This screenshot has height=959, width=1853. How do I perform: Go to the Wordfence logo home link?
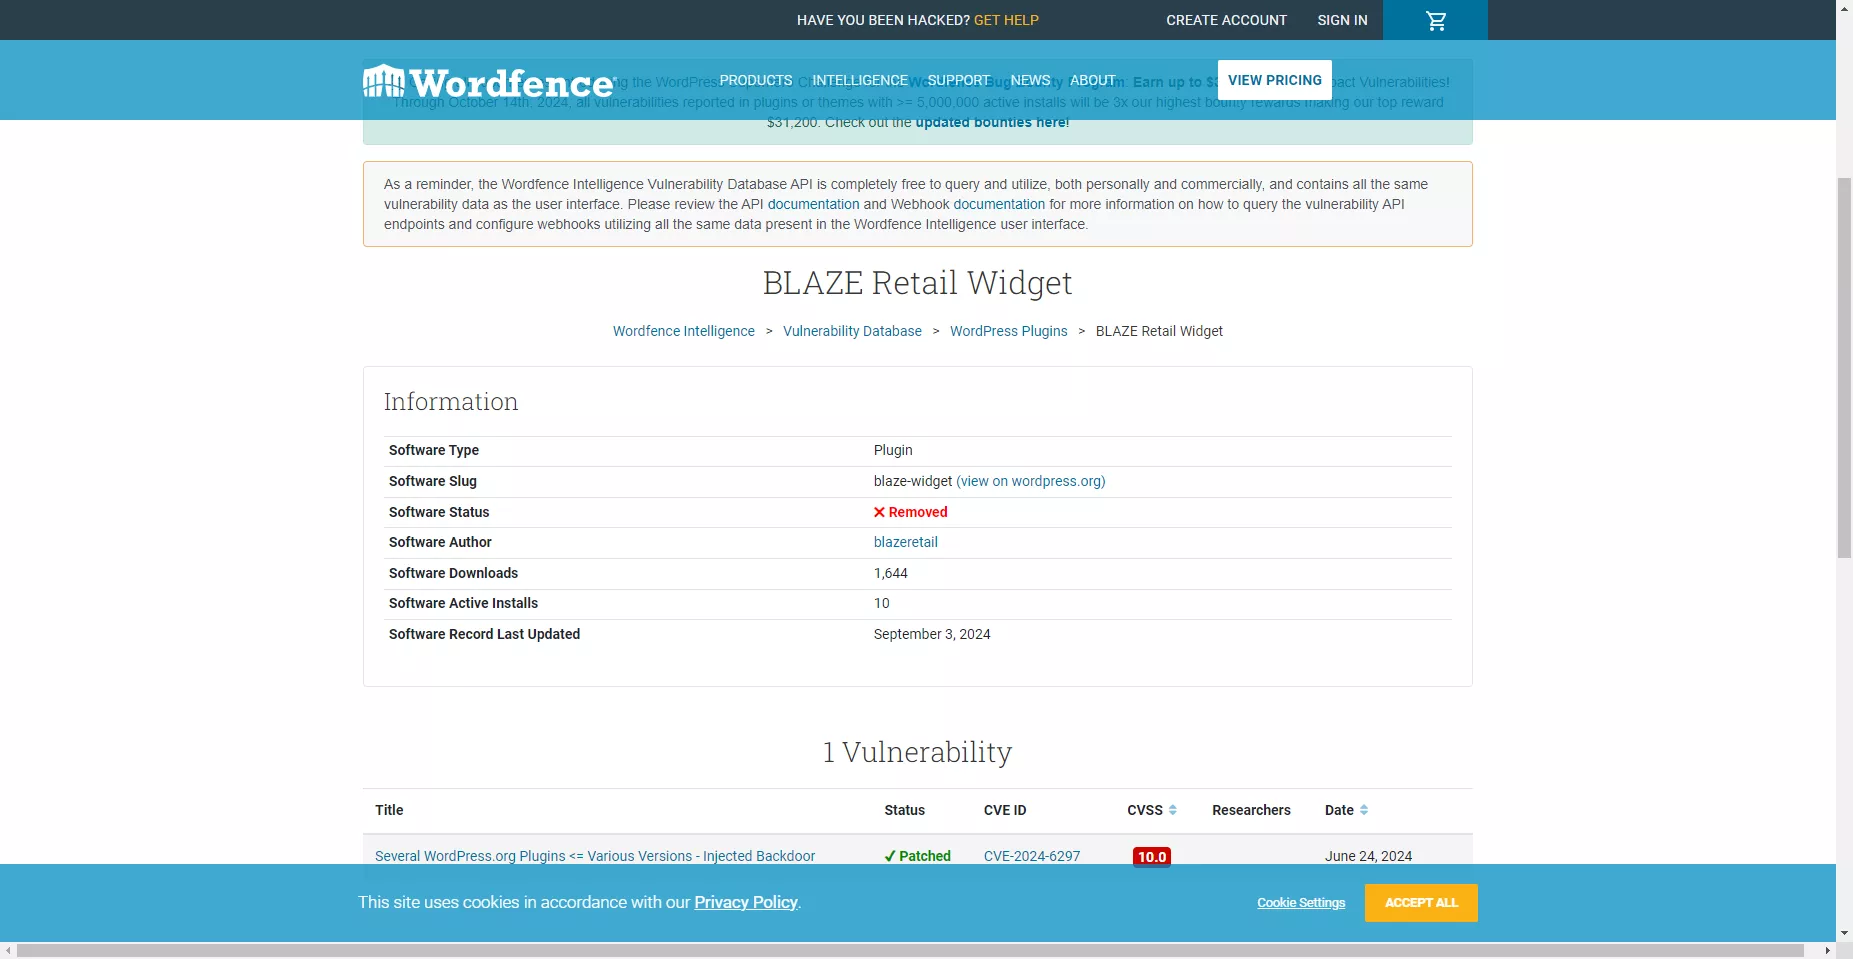[x=488, y=81]
